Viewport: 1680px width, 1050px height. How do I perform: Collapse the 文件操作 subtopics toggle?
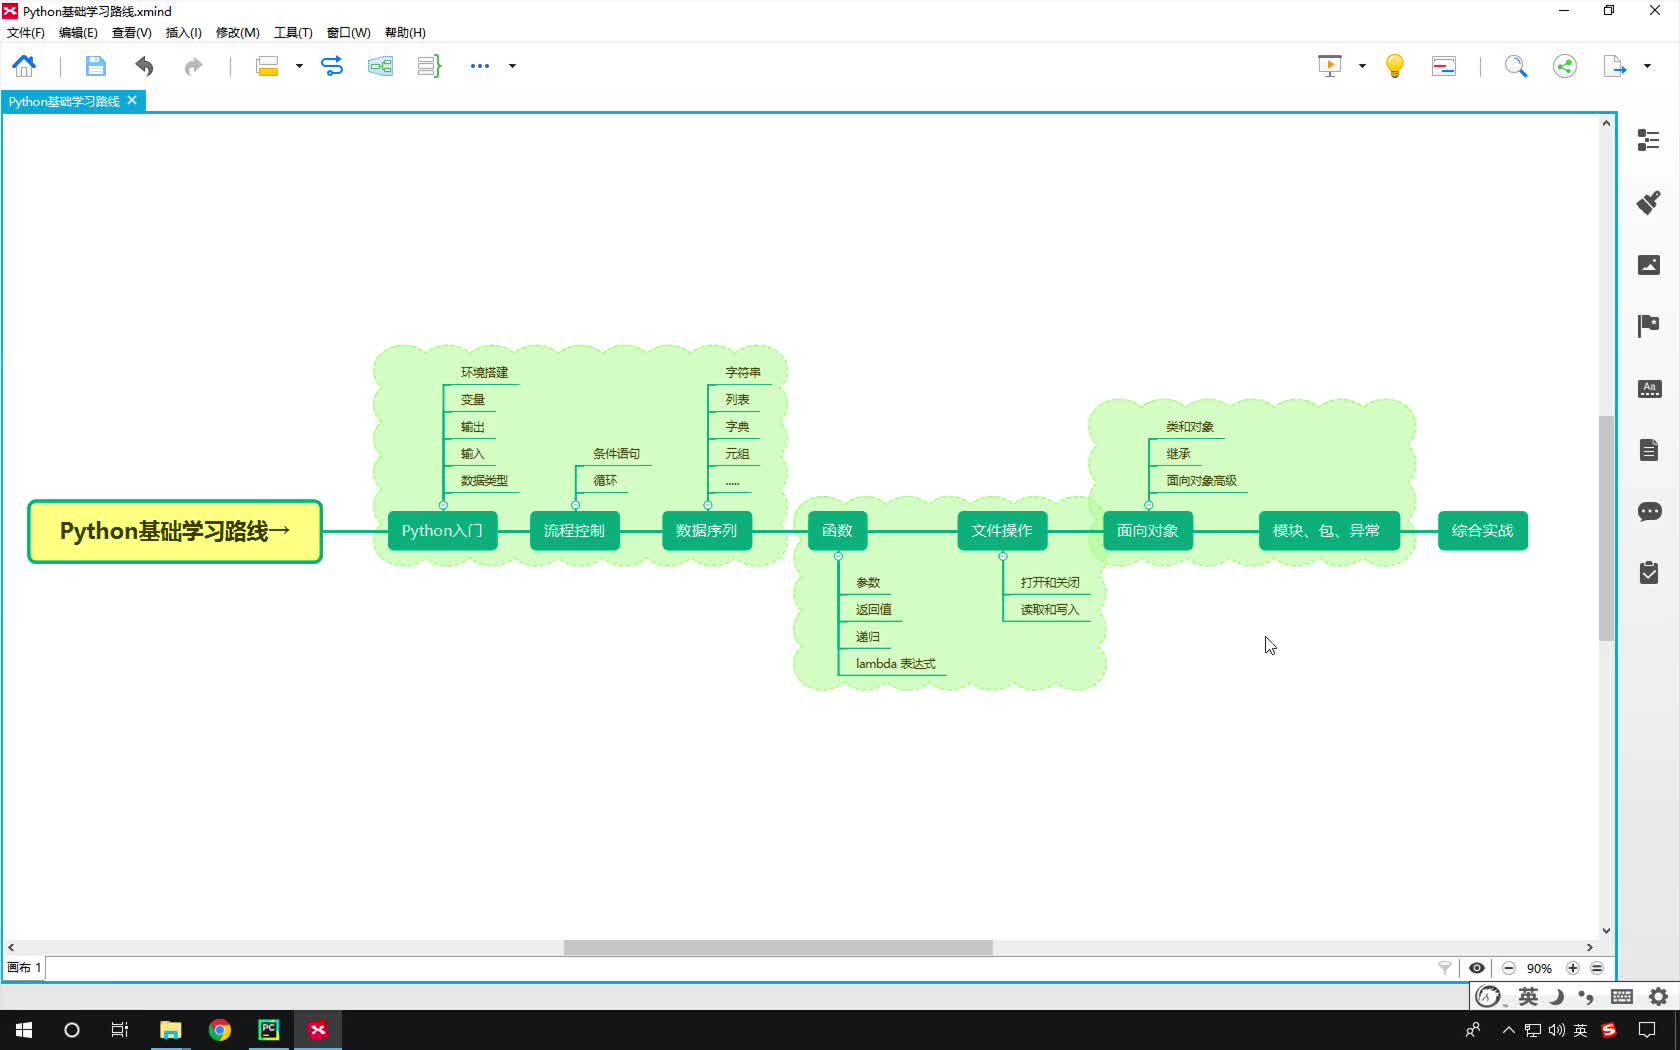tap(1003, 556)
